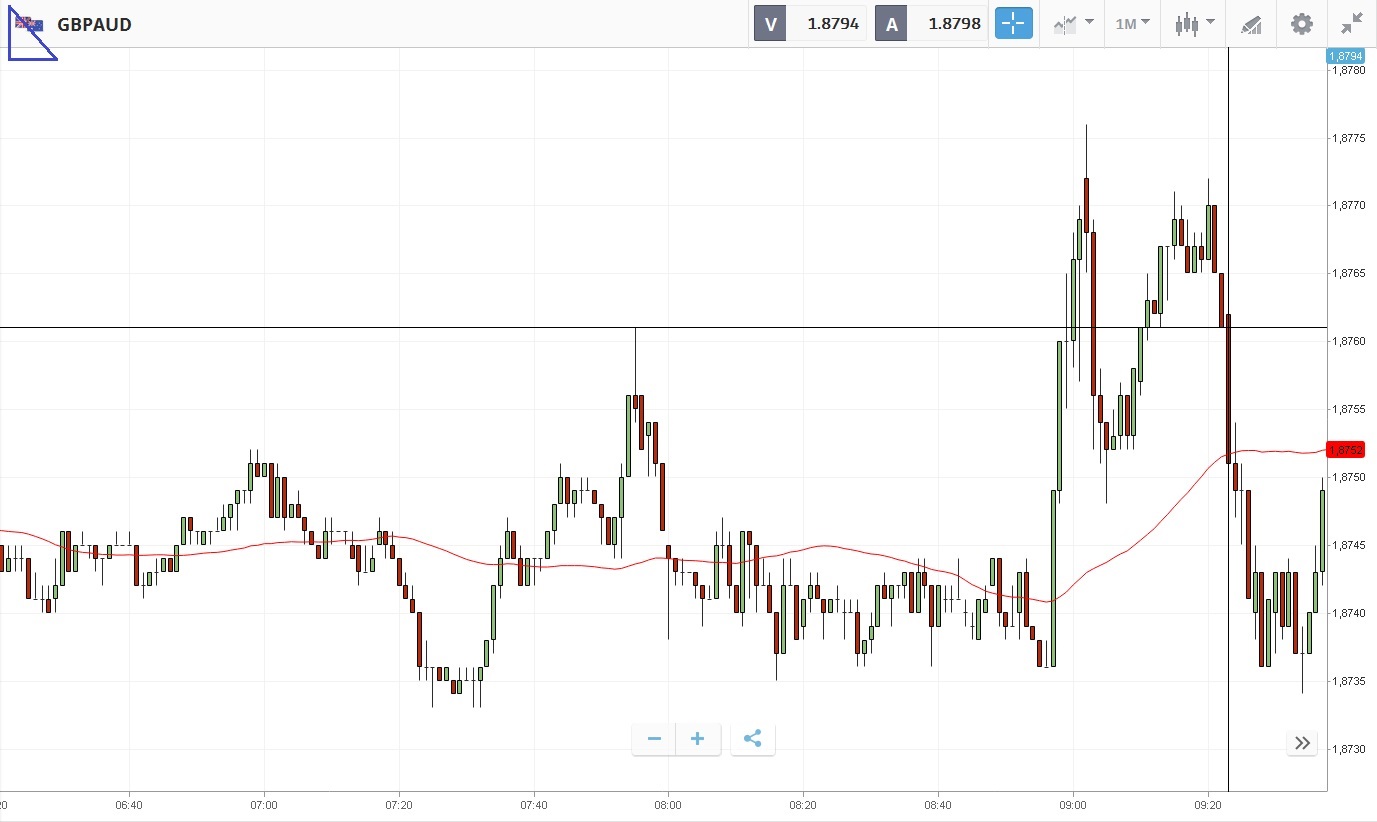1377x822 pixels.
Task: Click the 1,8775 price axis label
Action: pos(1349,138)
